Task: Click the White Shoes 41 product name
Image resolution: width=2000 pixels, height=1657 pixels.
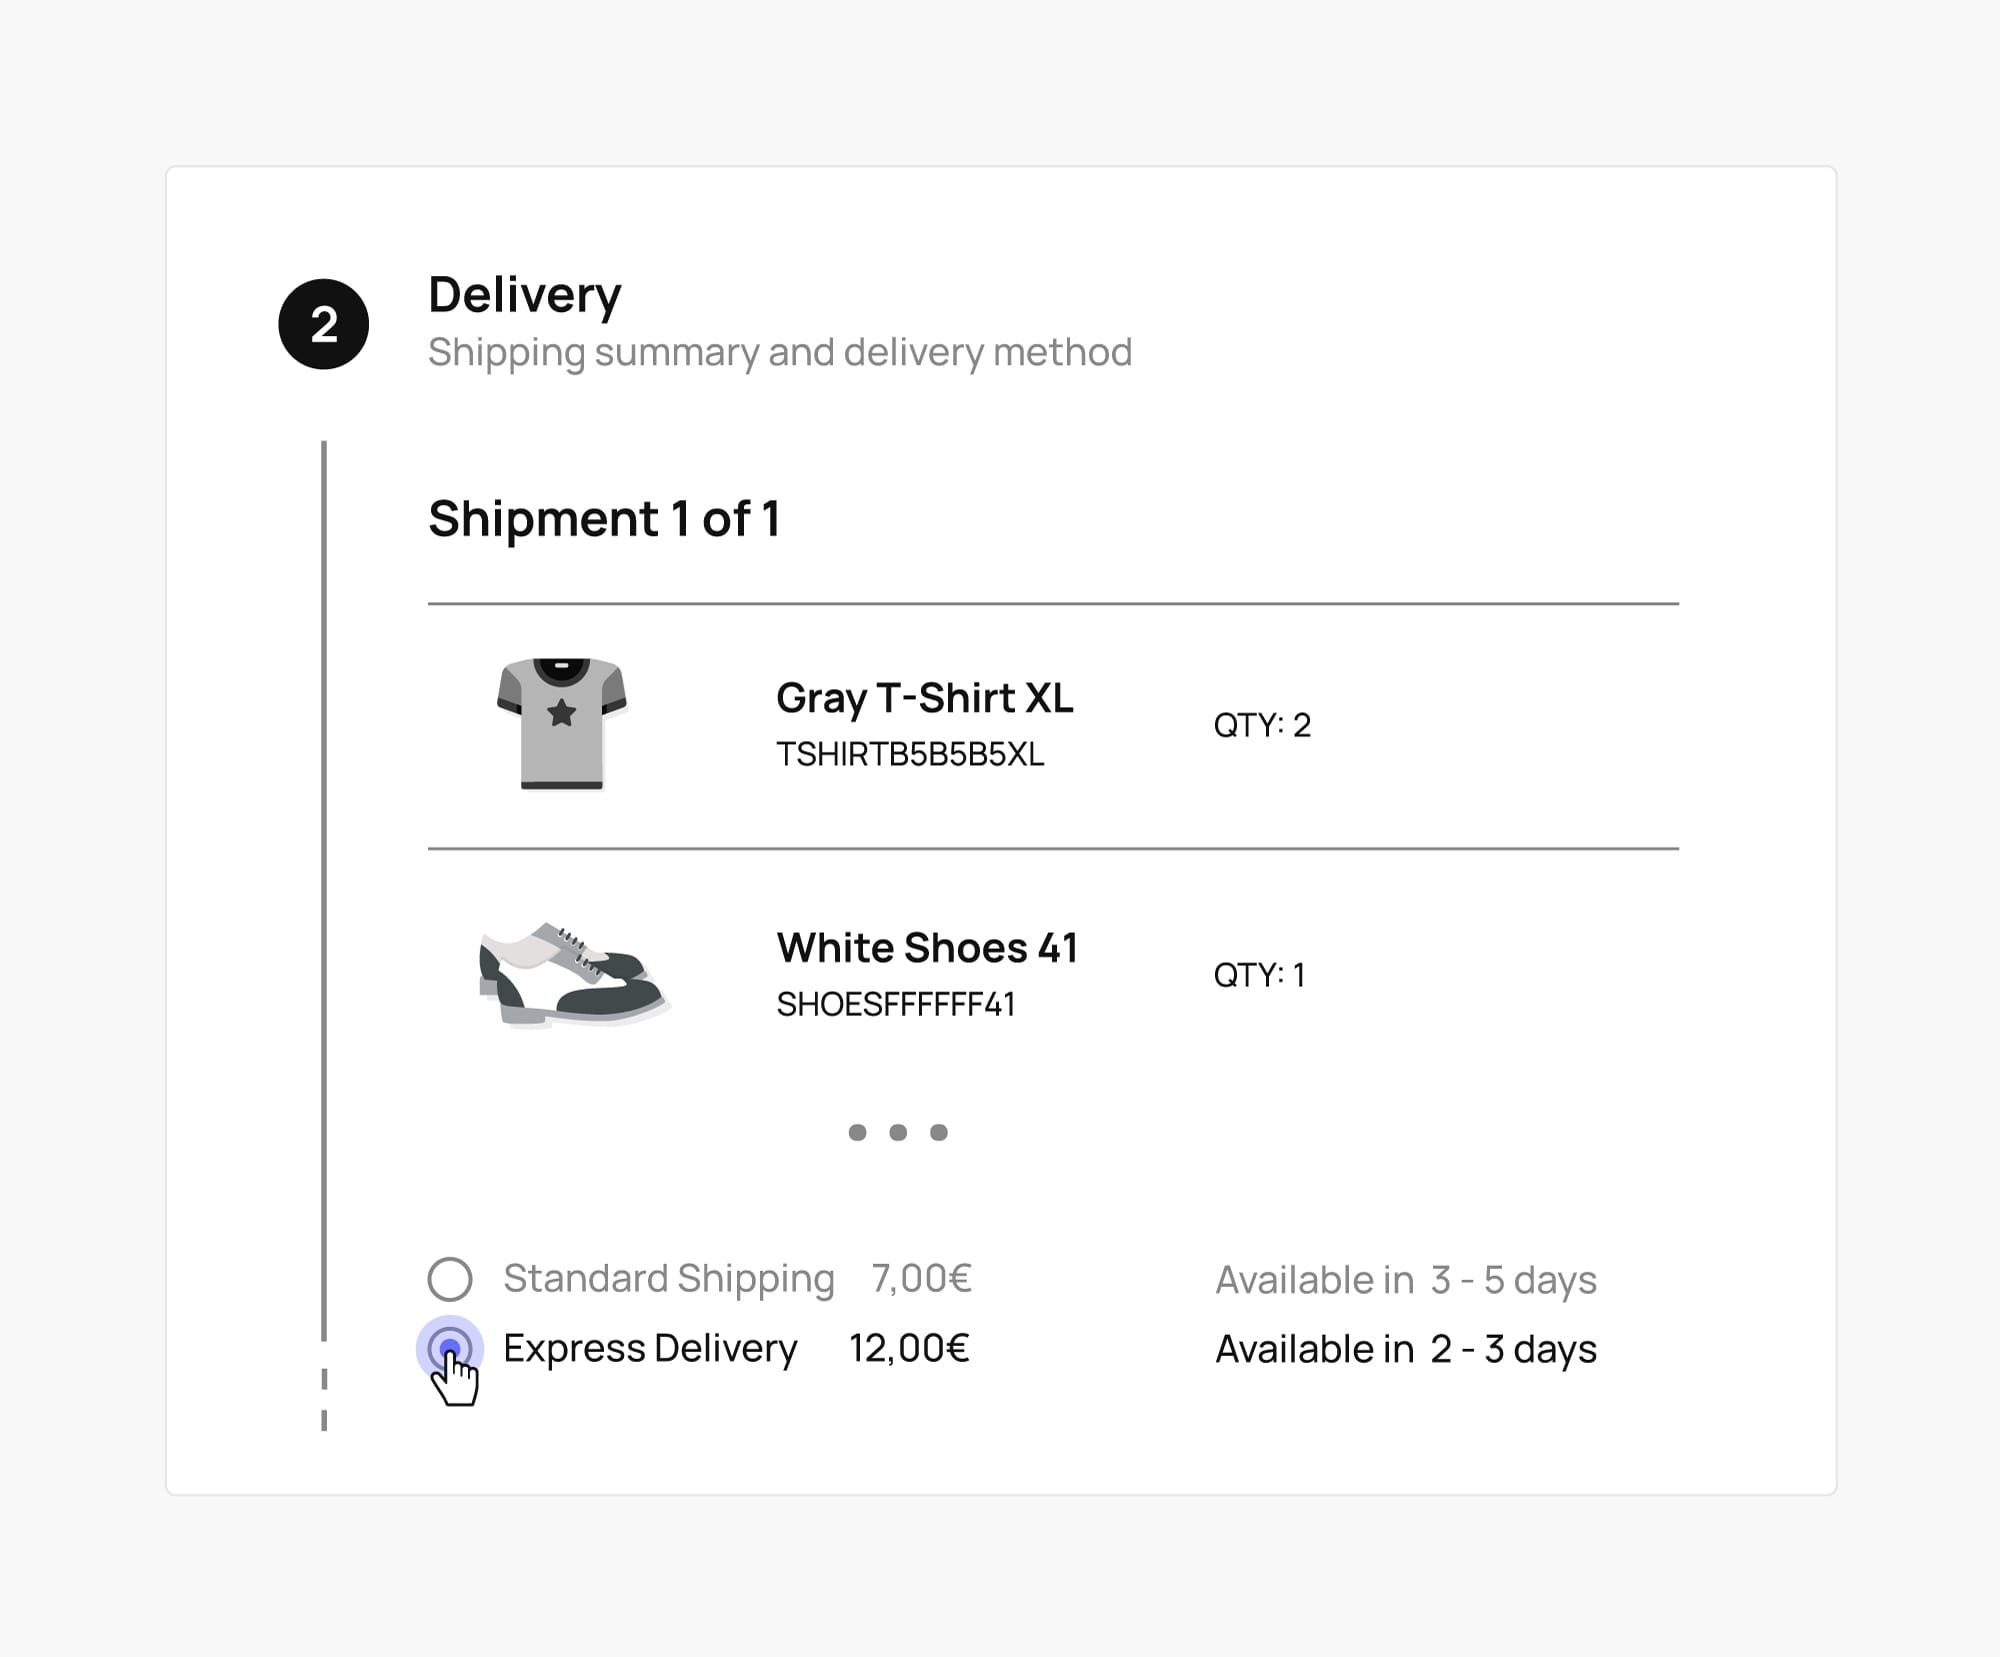Action: point(928,947)
